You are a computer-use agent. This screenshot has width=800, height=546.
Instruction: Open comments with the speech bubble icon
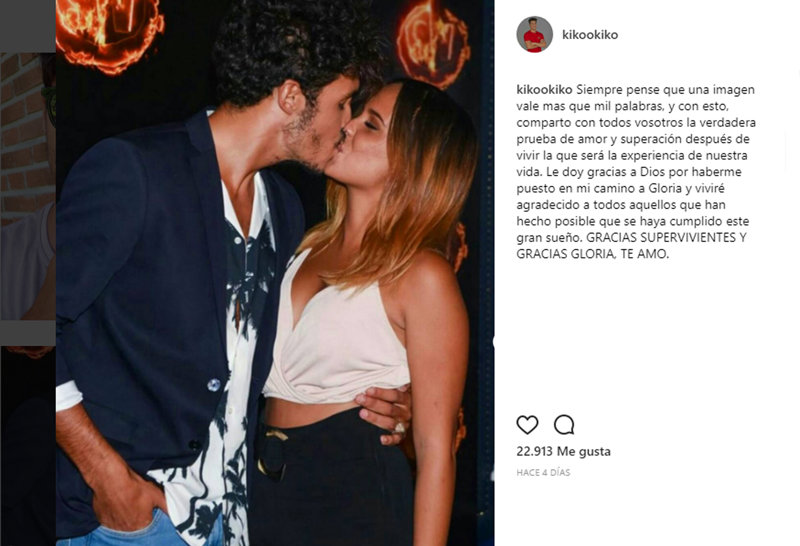point(564,425)
